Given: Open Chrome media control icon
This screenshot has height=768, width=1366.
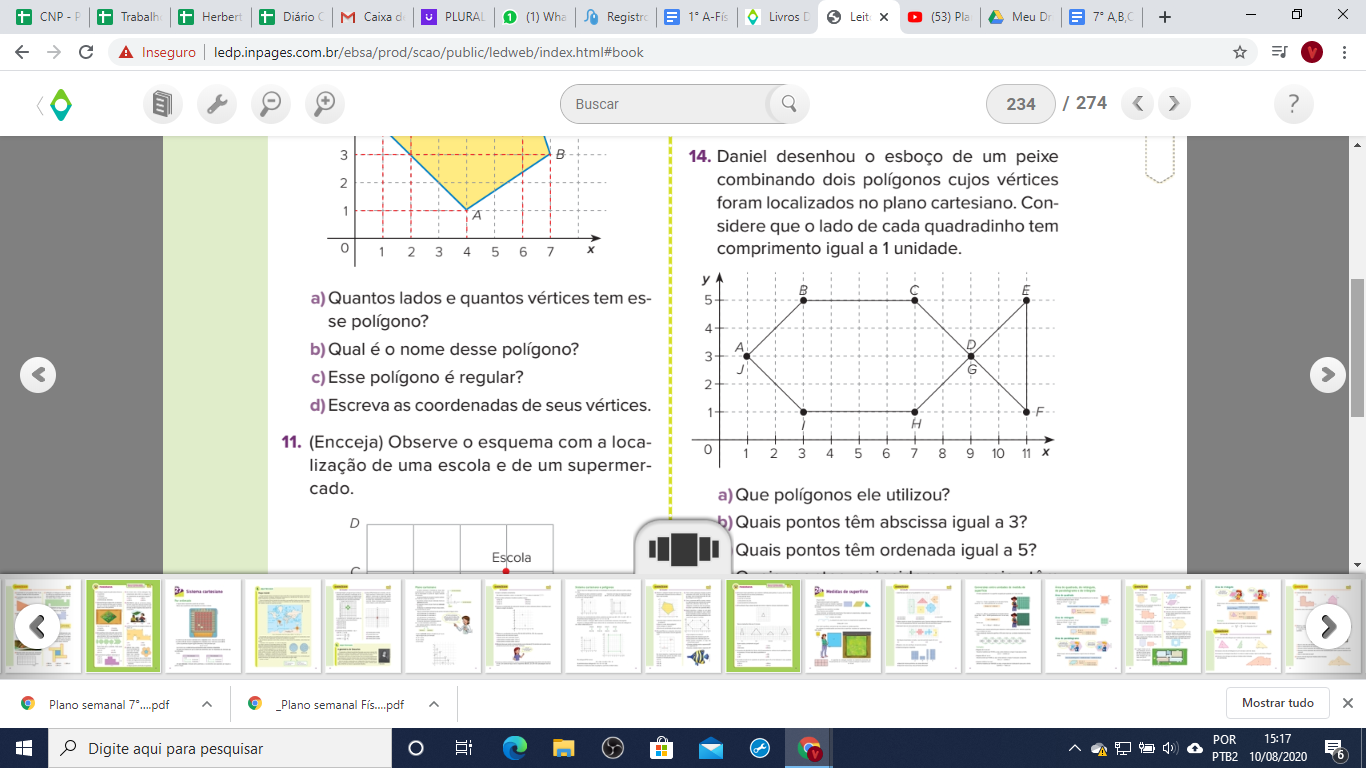Looking at the screenshot, I should tap(1278, 52).
